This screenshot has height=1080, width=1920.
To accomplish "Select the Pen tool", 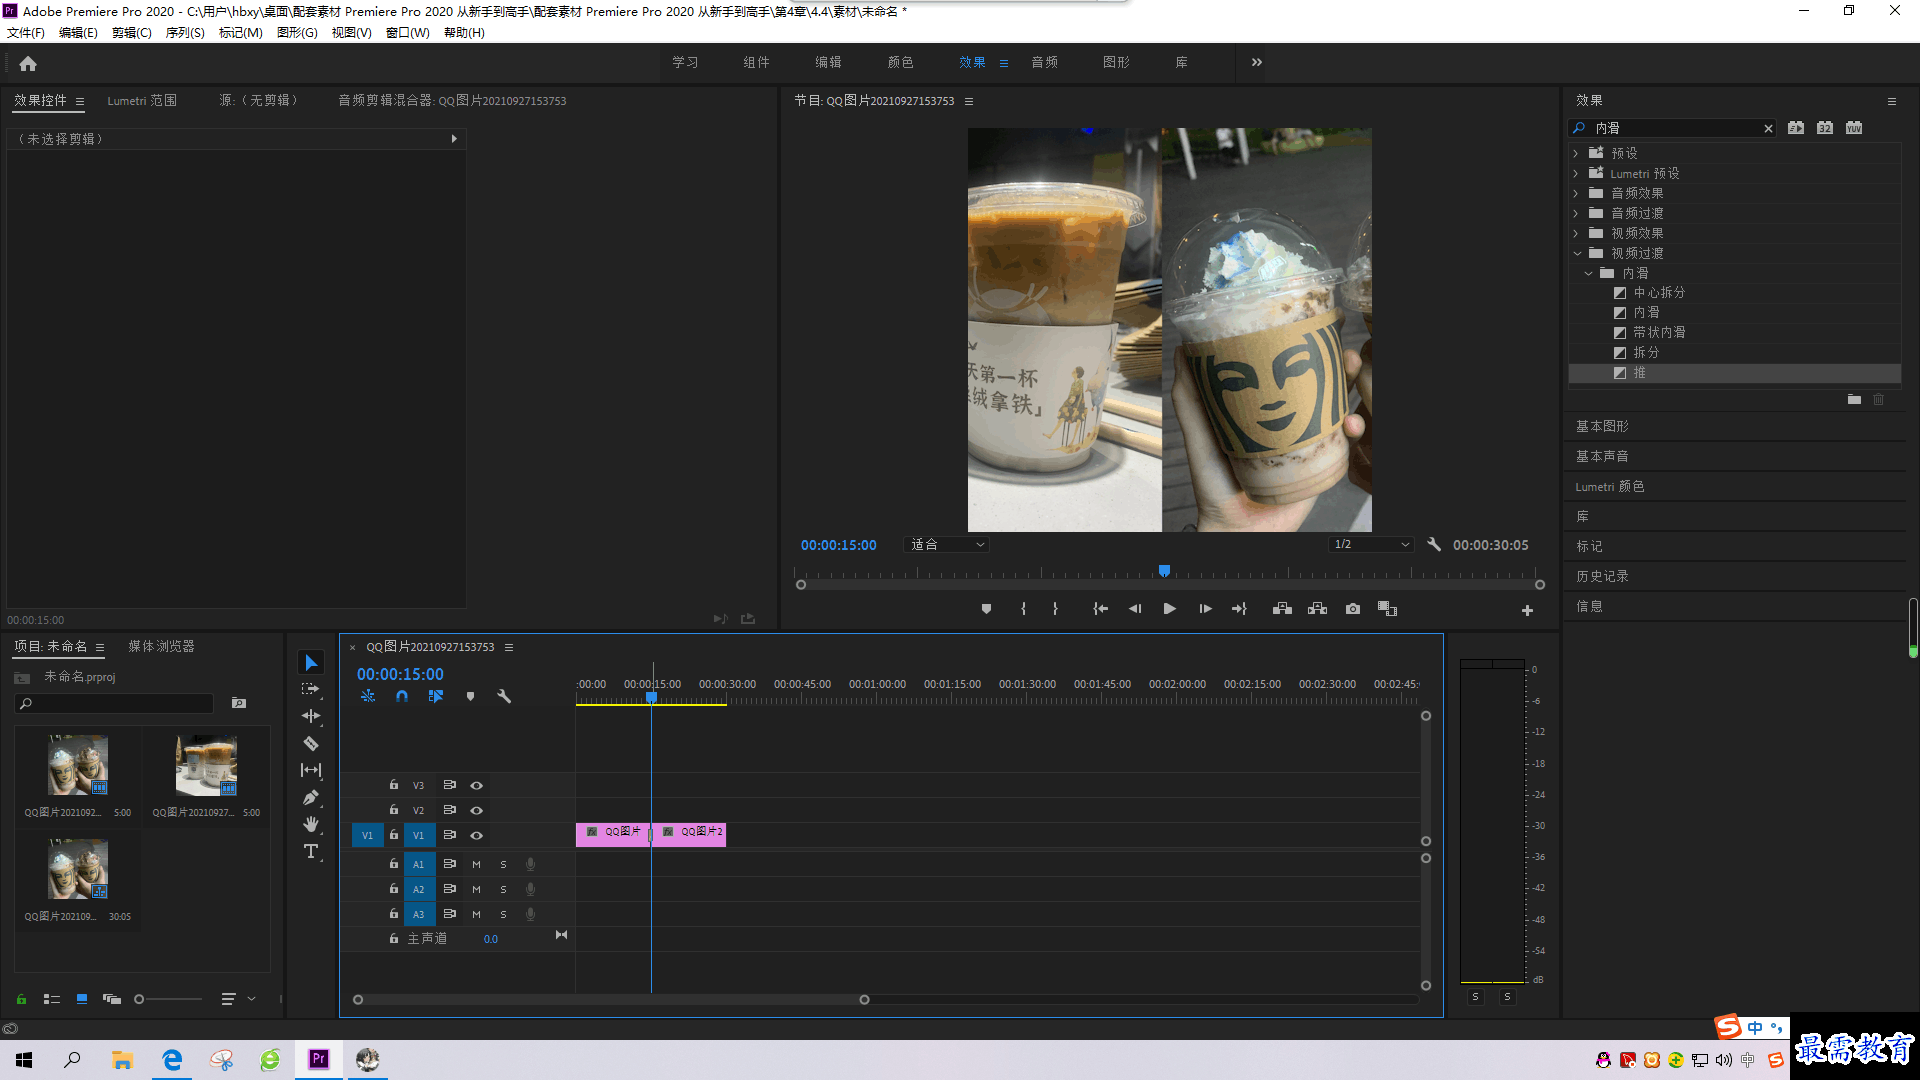I will [311, 797].
